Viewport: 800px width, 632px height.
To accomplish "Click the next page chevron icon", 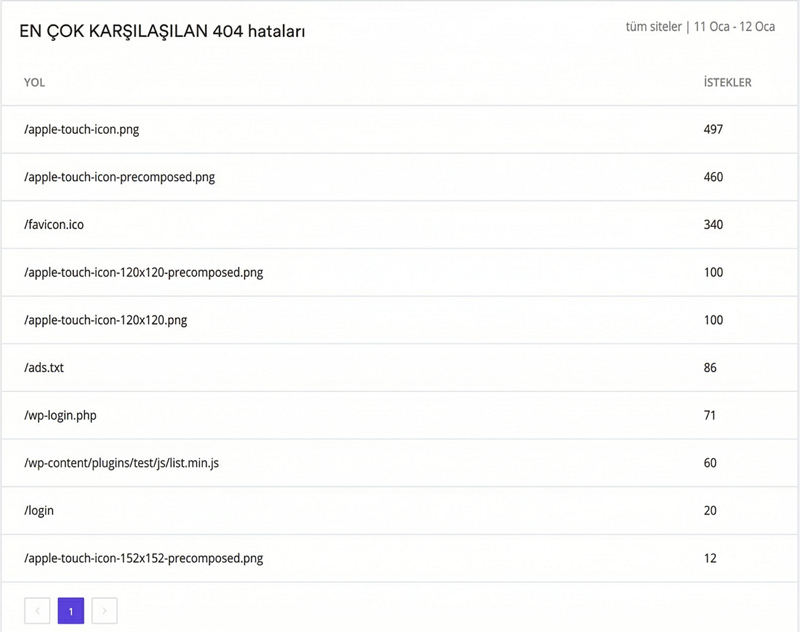I will (103, 609).
